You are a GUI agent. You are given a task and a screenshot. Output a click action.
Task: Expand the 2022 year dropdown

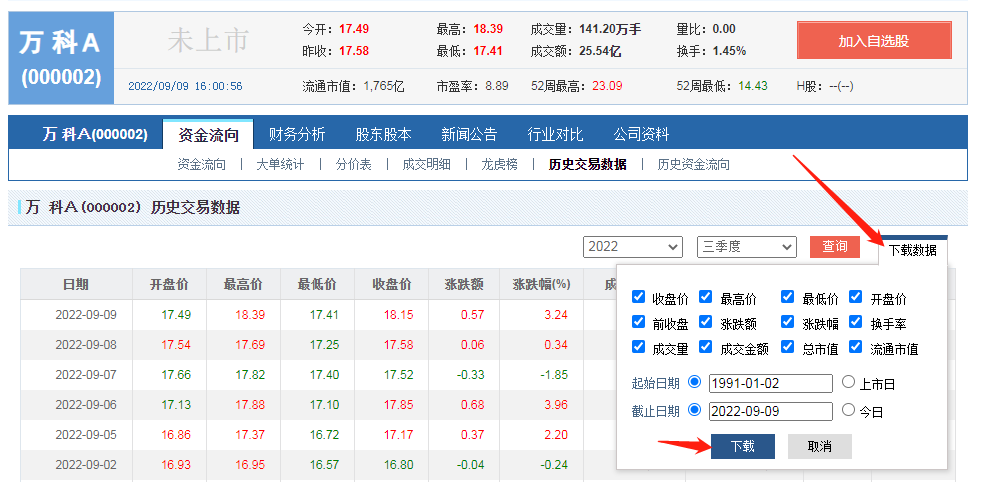point(632,246)
